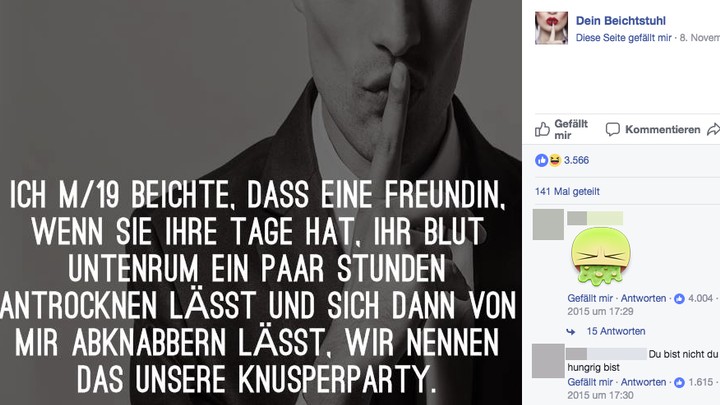720x405 pixels.
Task: Click the reply arrow beside 15 Antworten
Action: pos(571,332)
